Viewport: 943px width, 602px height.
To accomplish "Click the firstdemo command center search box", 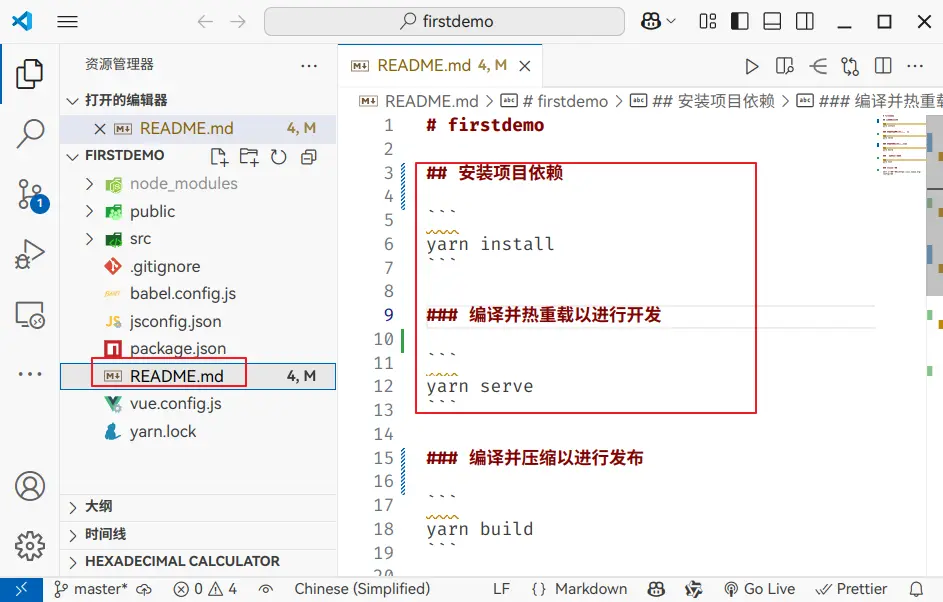I will point(444,22).
